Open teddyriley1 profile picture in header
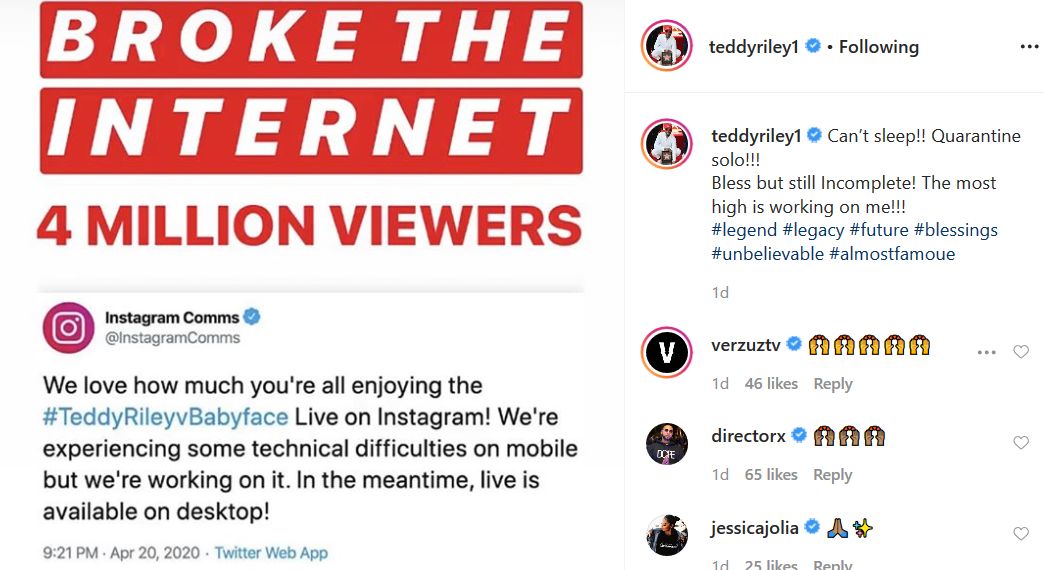The height and width of the screenshot is (570, 1044). (666, 45)
